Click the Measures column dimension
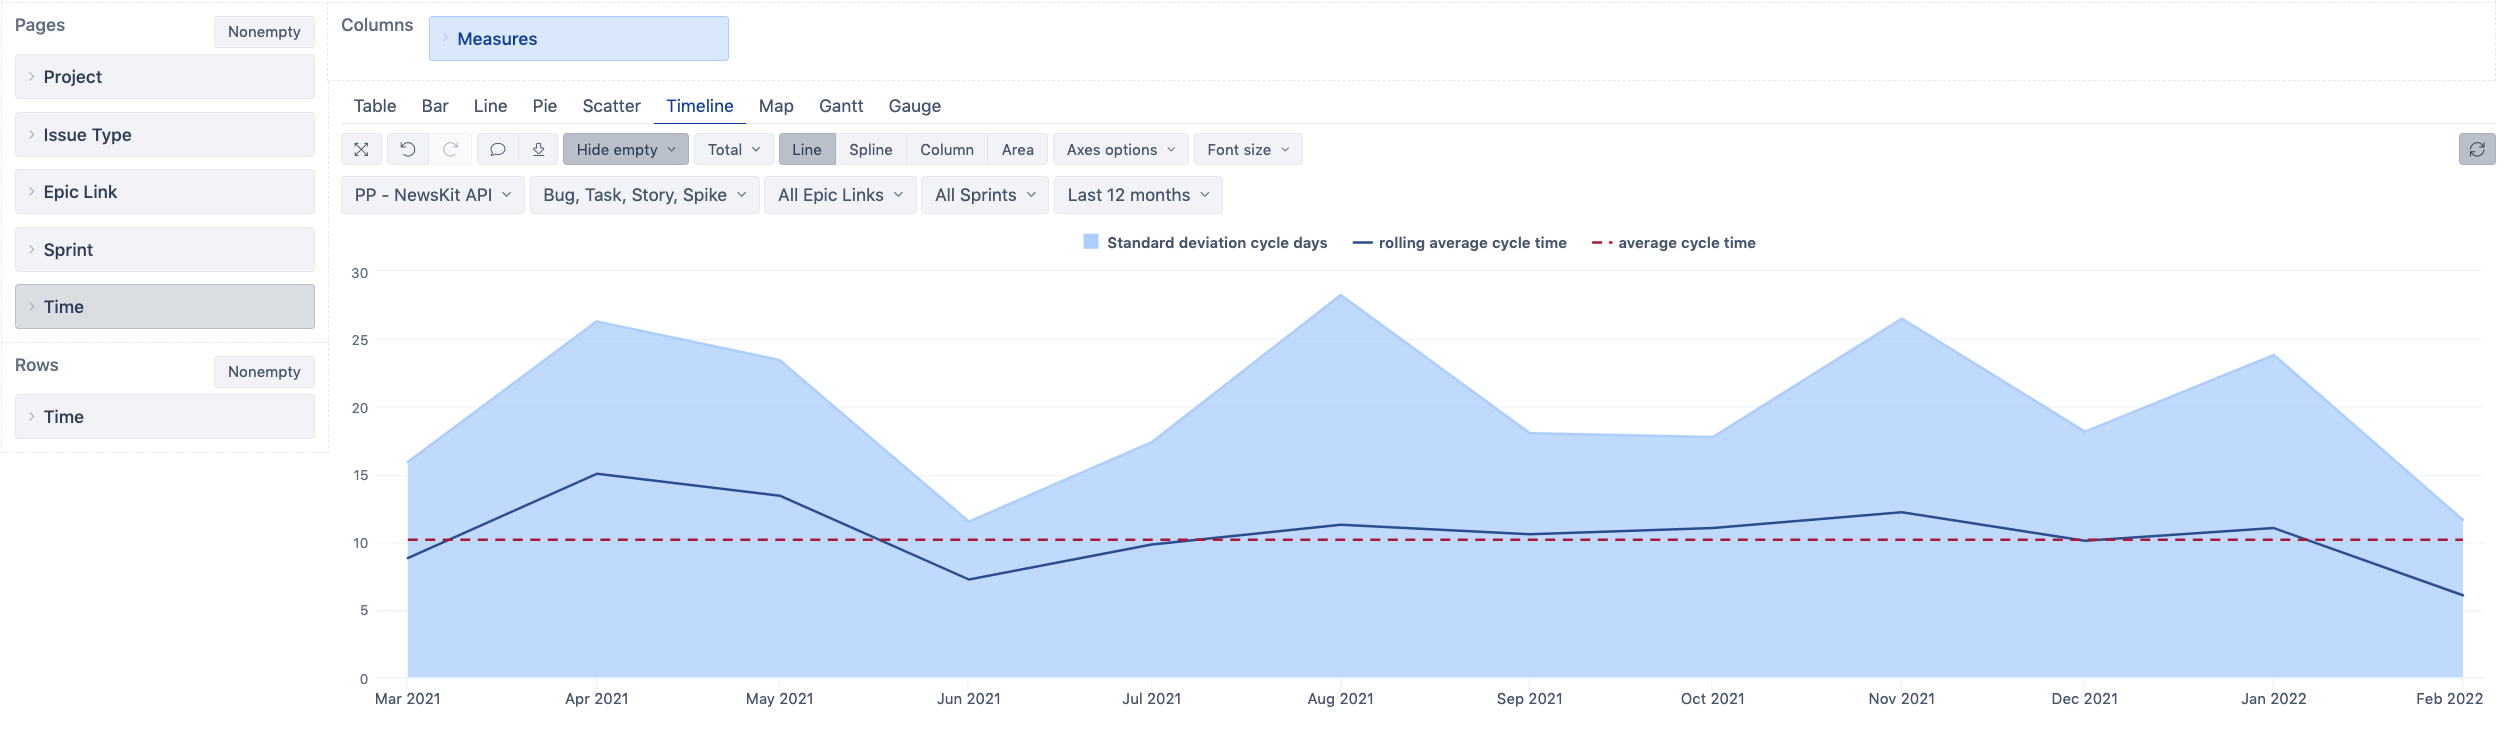 click(578, 39)
